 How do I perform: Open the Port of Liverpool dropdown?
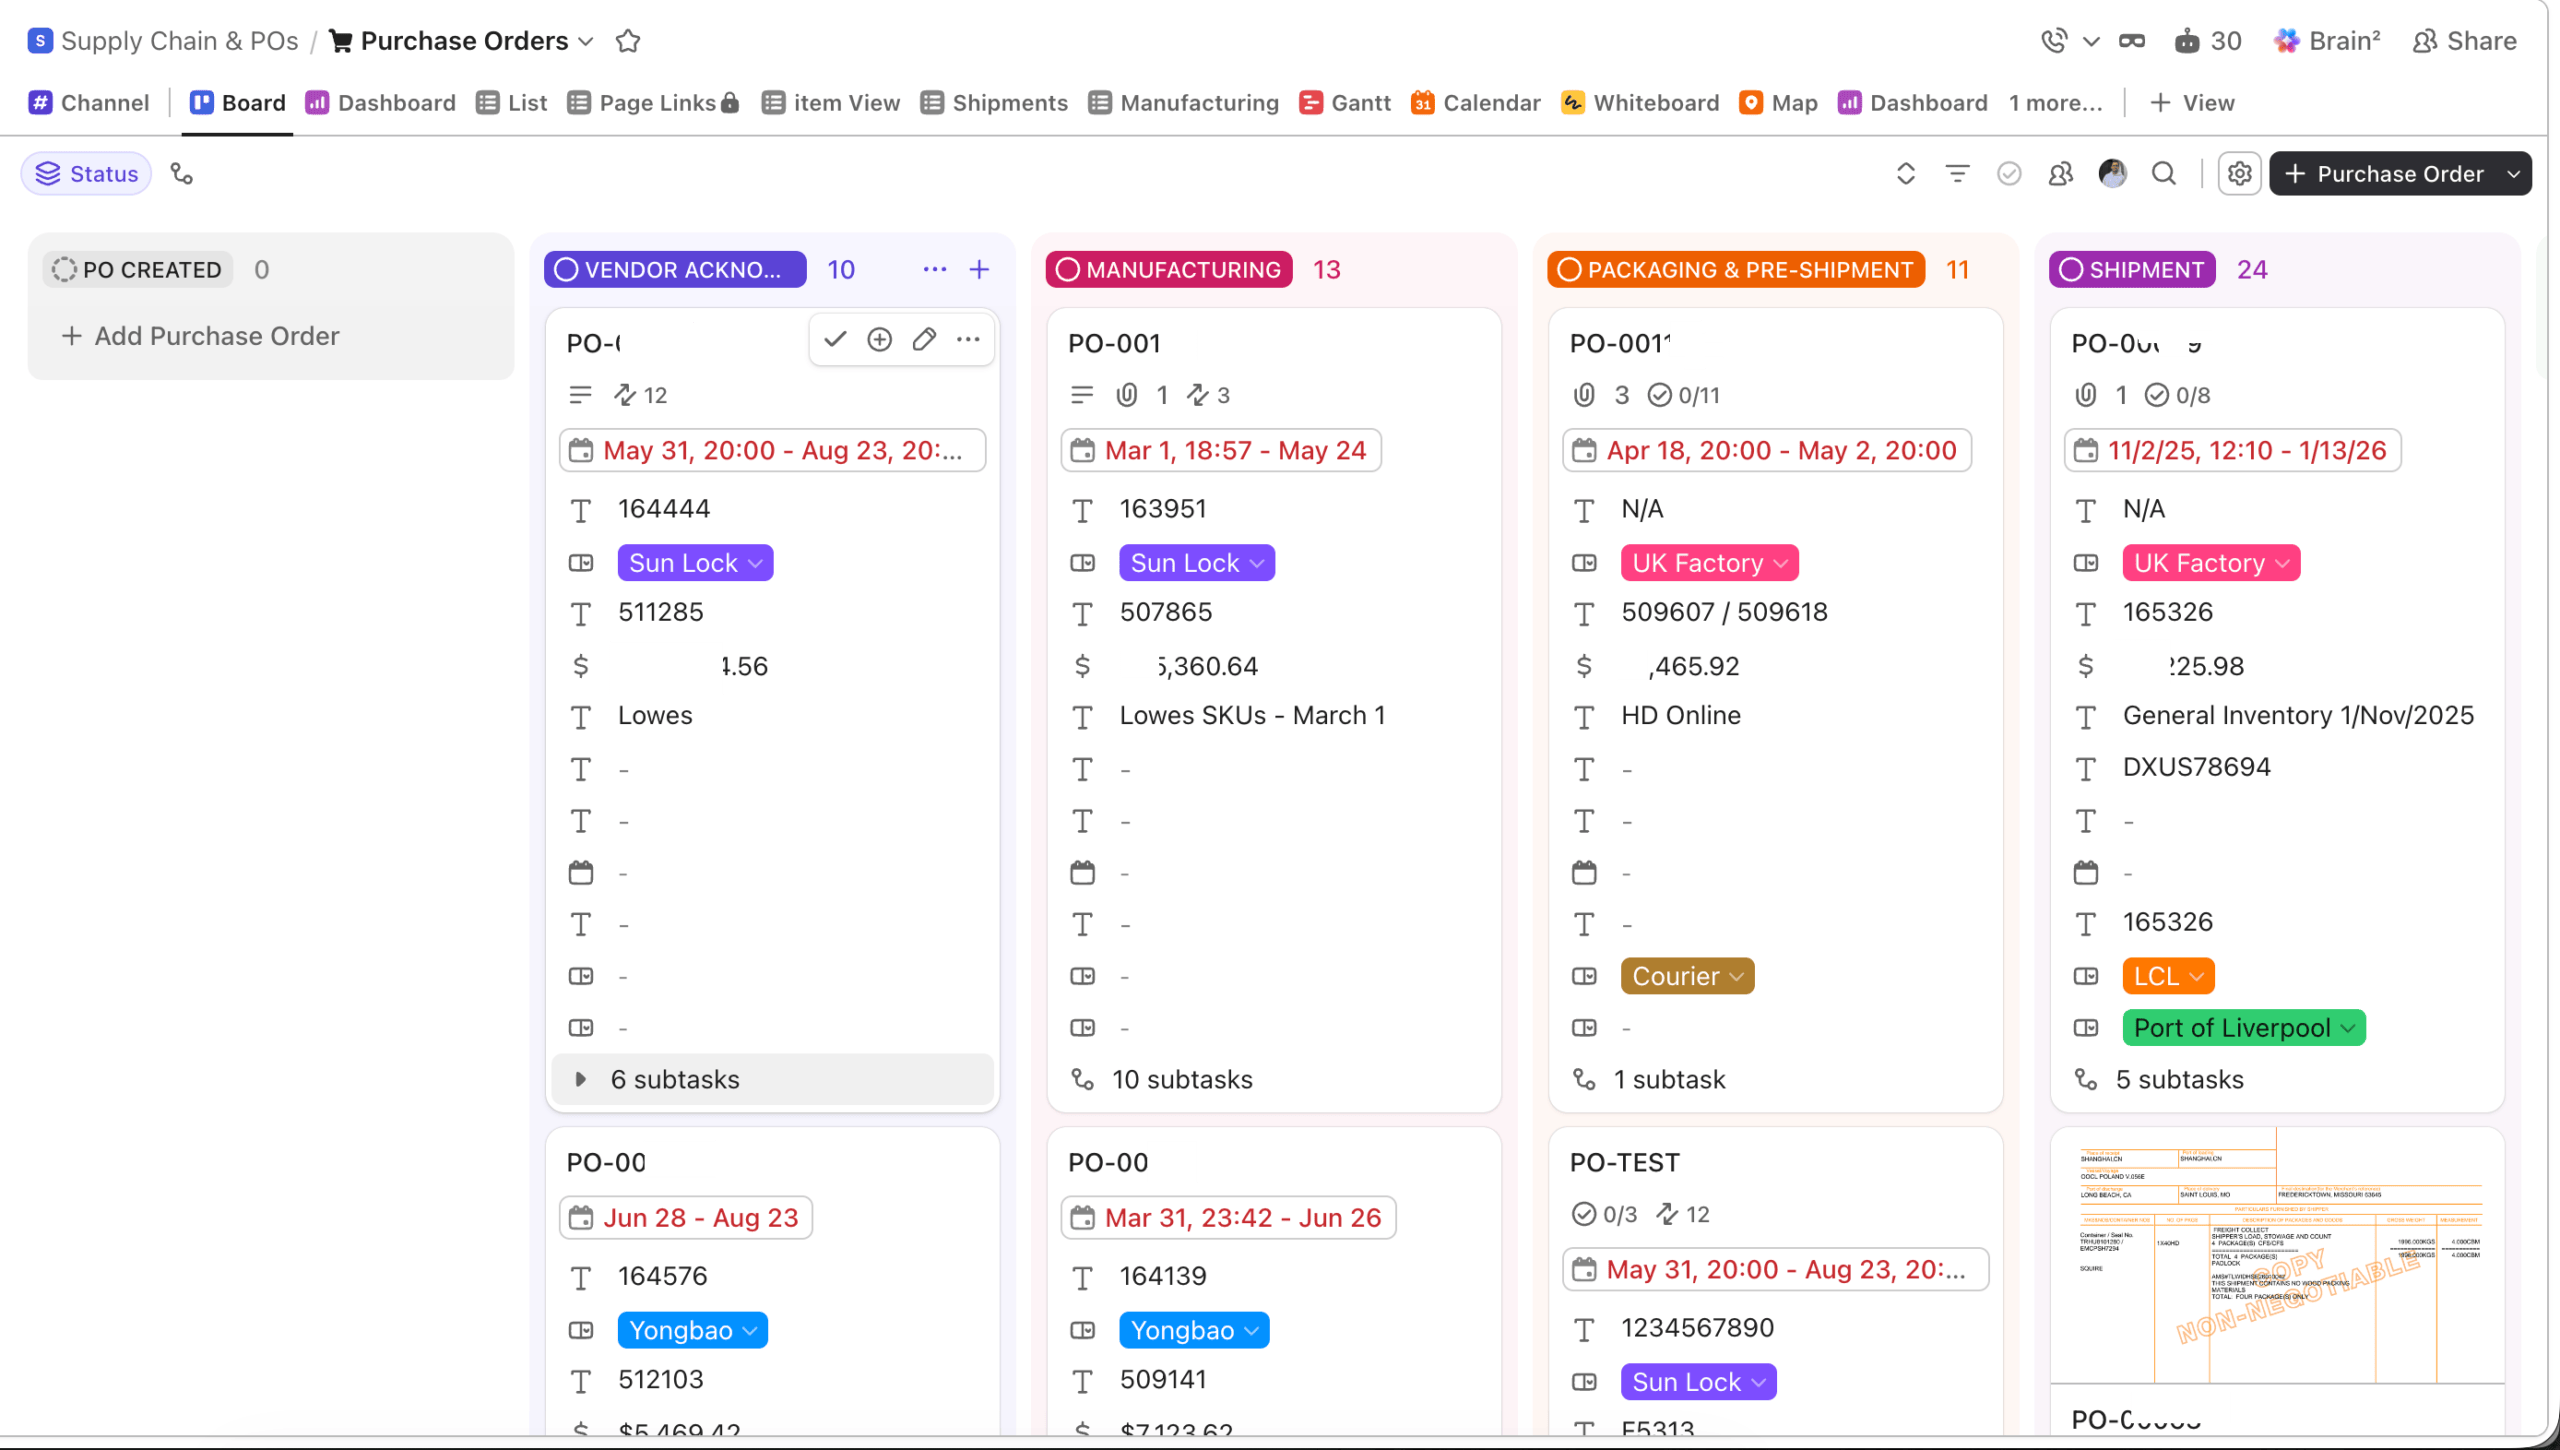2244,1028
